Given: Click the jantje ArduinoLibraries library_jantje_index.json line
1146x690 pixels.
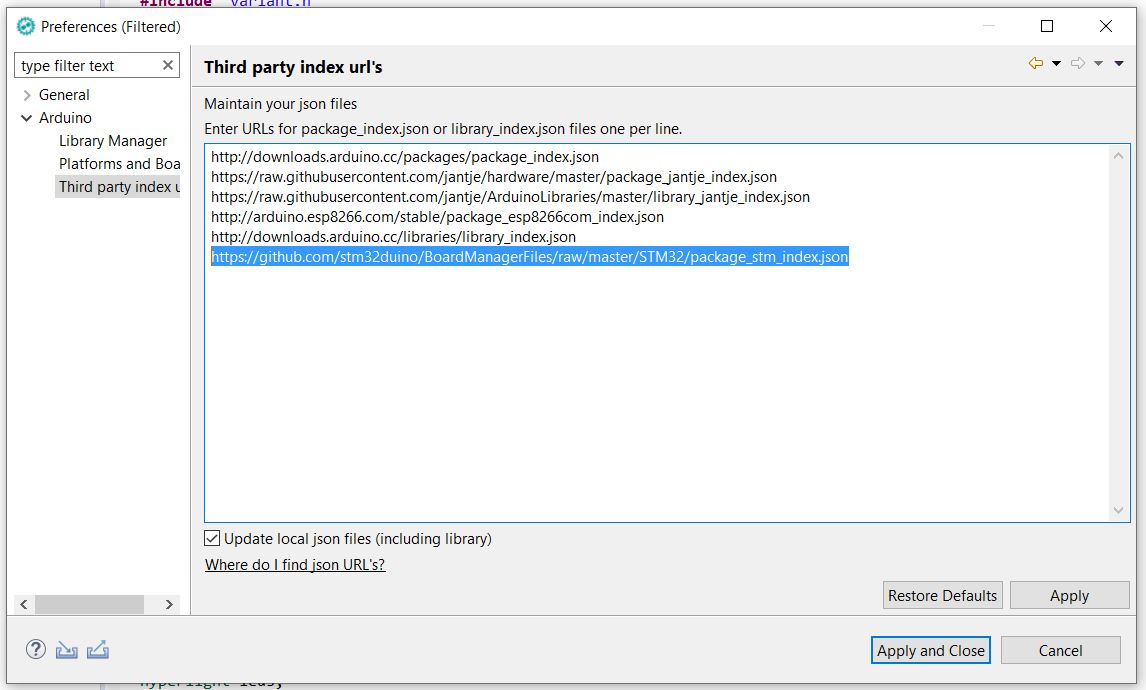Looking at the screenshot, I should point(511,197).
